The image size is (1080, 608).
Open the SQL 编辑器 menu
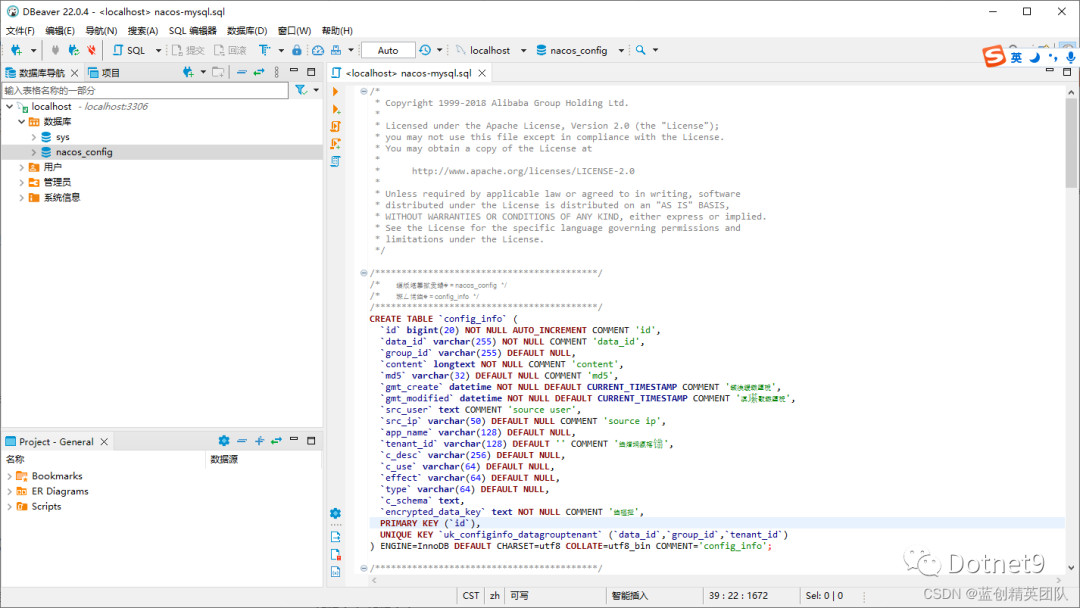point(193,31)
